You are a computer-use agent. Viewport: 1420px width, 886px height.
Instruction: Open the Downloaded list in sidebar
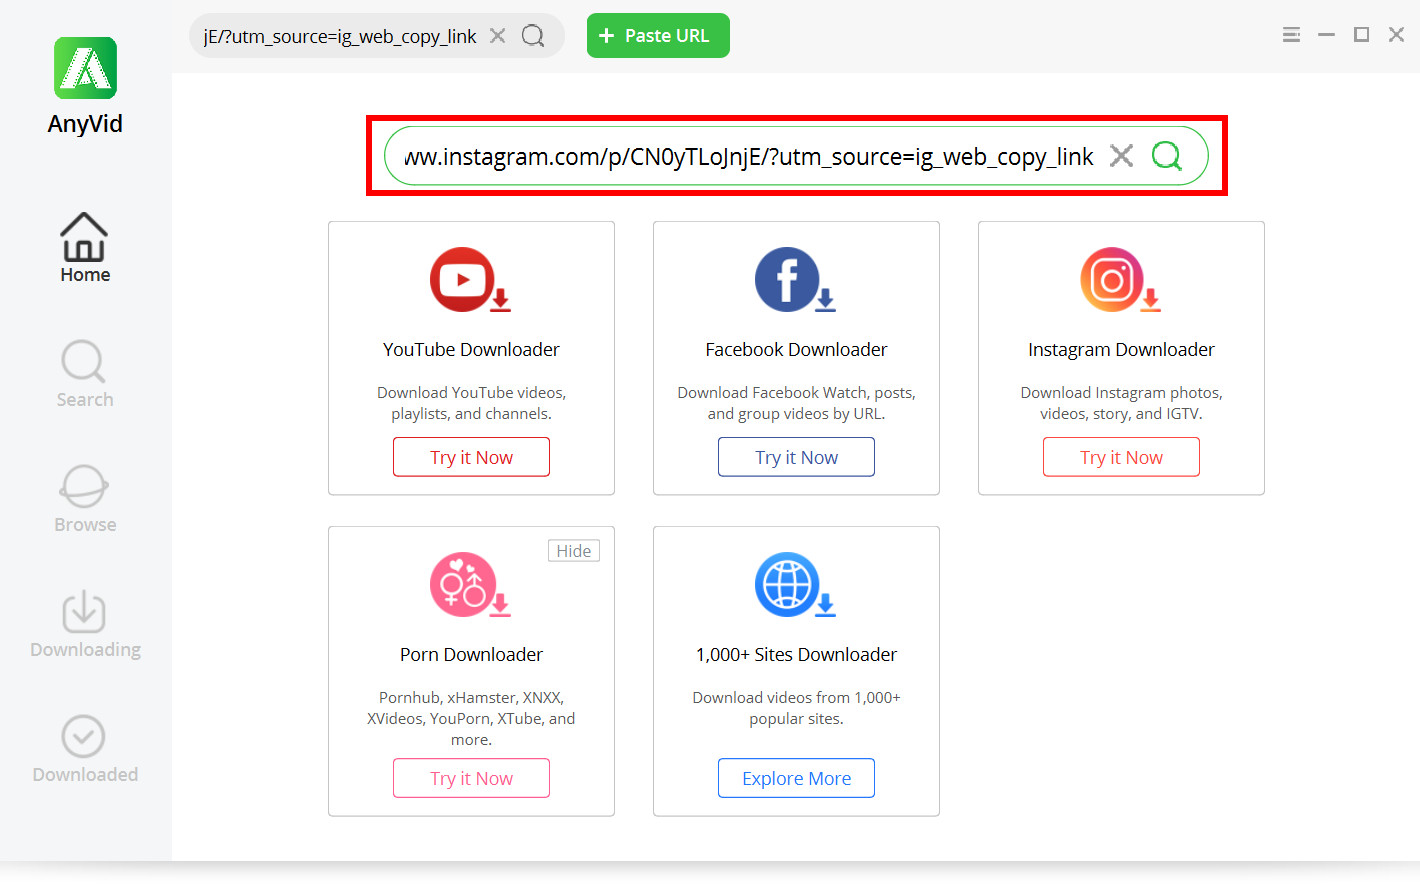tap(85, 749)
